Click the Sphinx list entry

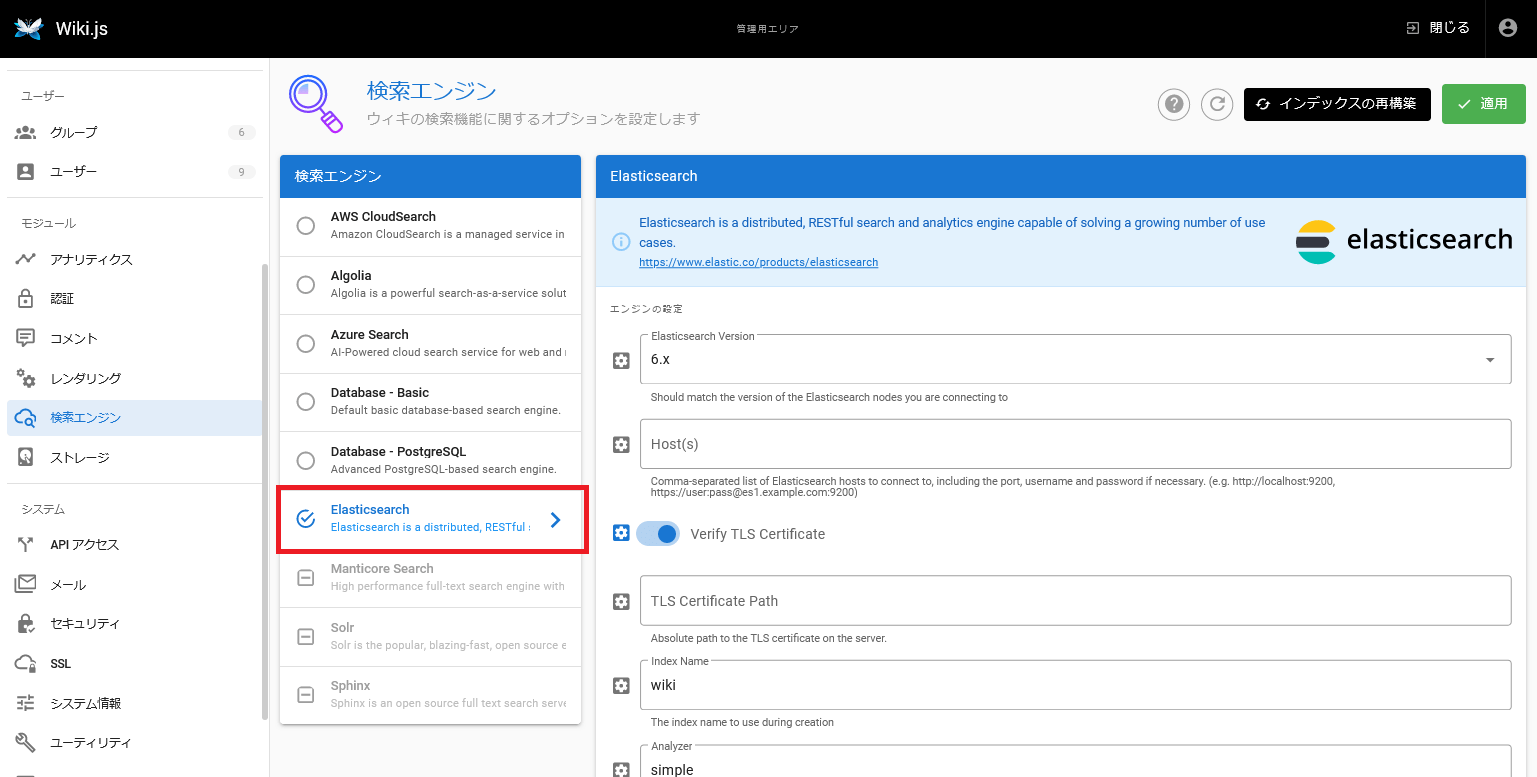tap(431, 695)
